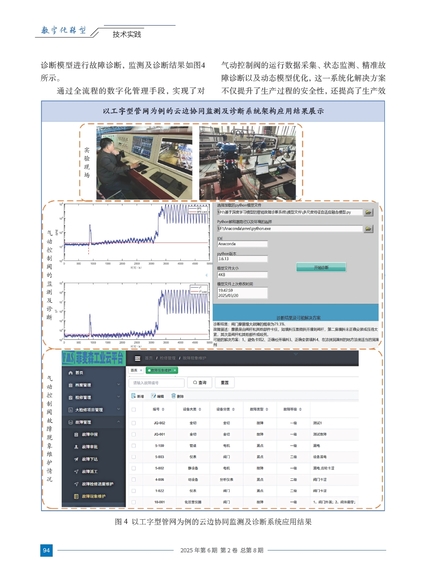Check the row checkbox for JG-002
The width and height of the screenshot is (427, 579).
click(134, 423)
